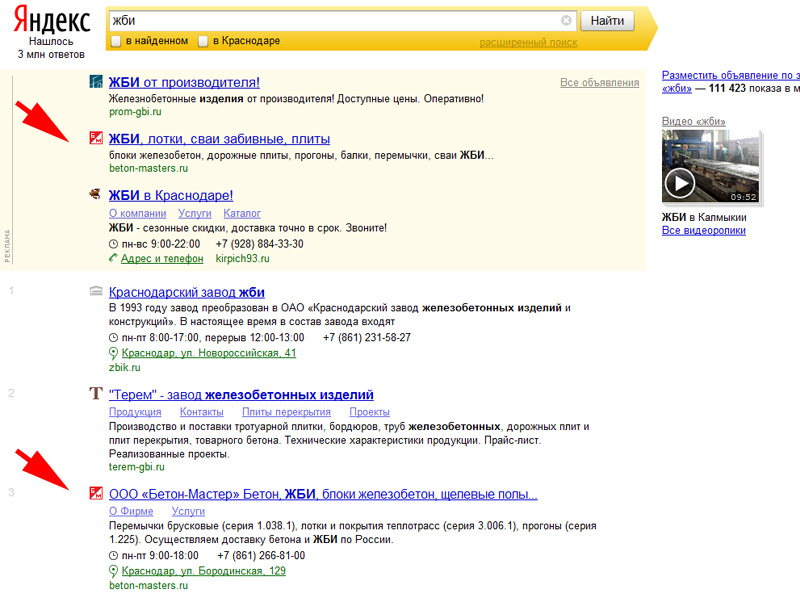
Task: Open О Фирме sitelink
Action: (131, 511)
